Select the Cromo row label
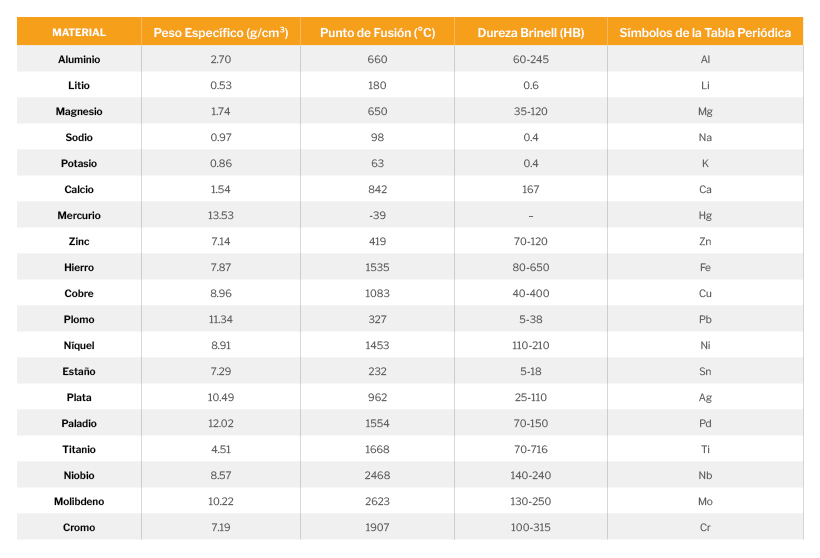820x558 pixels. [x=79, y=528]
